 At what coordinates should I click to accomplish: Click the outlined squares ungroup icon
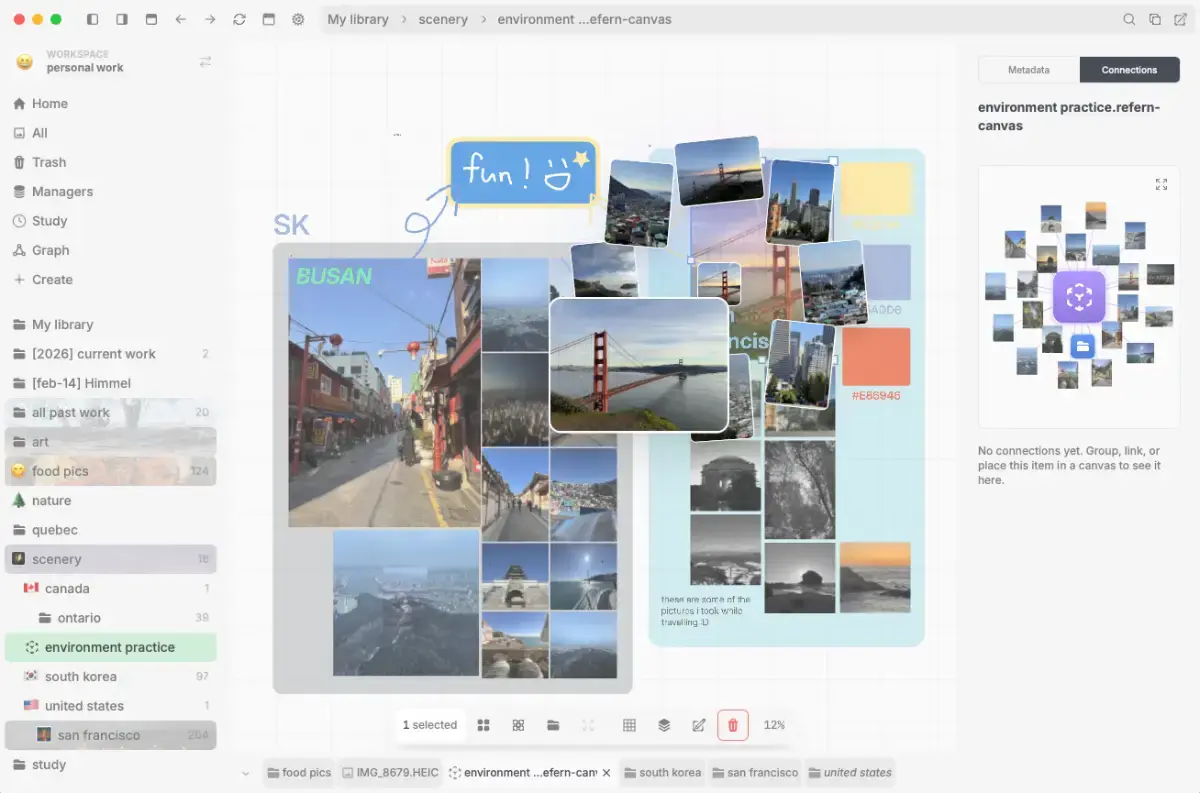518,725
